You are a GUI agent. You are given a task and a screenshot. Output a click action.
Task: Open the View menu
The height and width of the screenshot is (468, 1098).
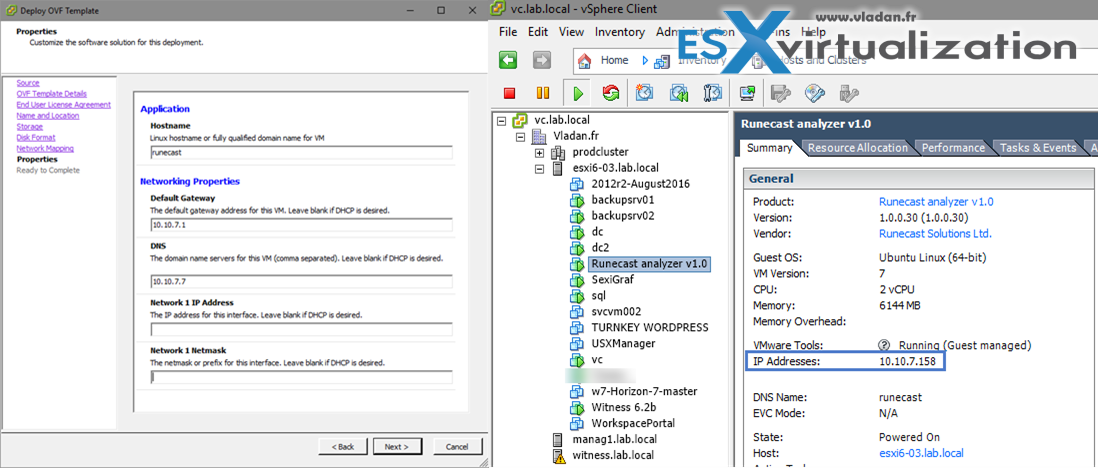(x=571, y=32)
